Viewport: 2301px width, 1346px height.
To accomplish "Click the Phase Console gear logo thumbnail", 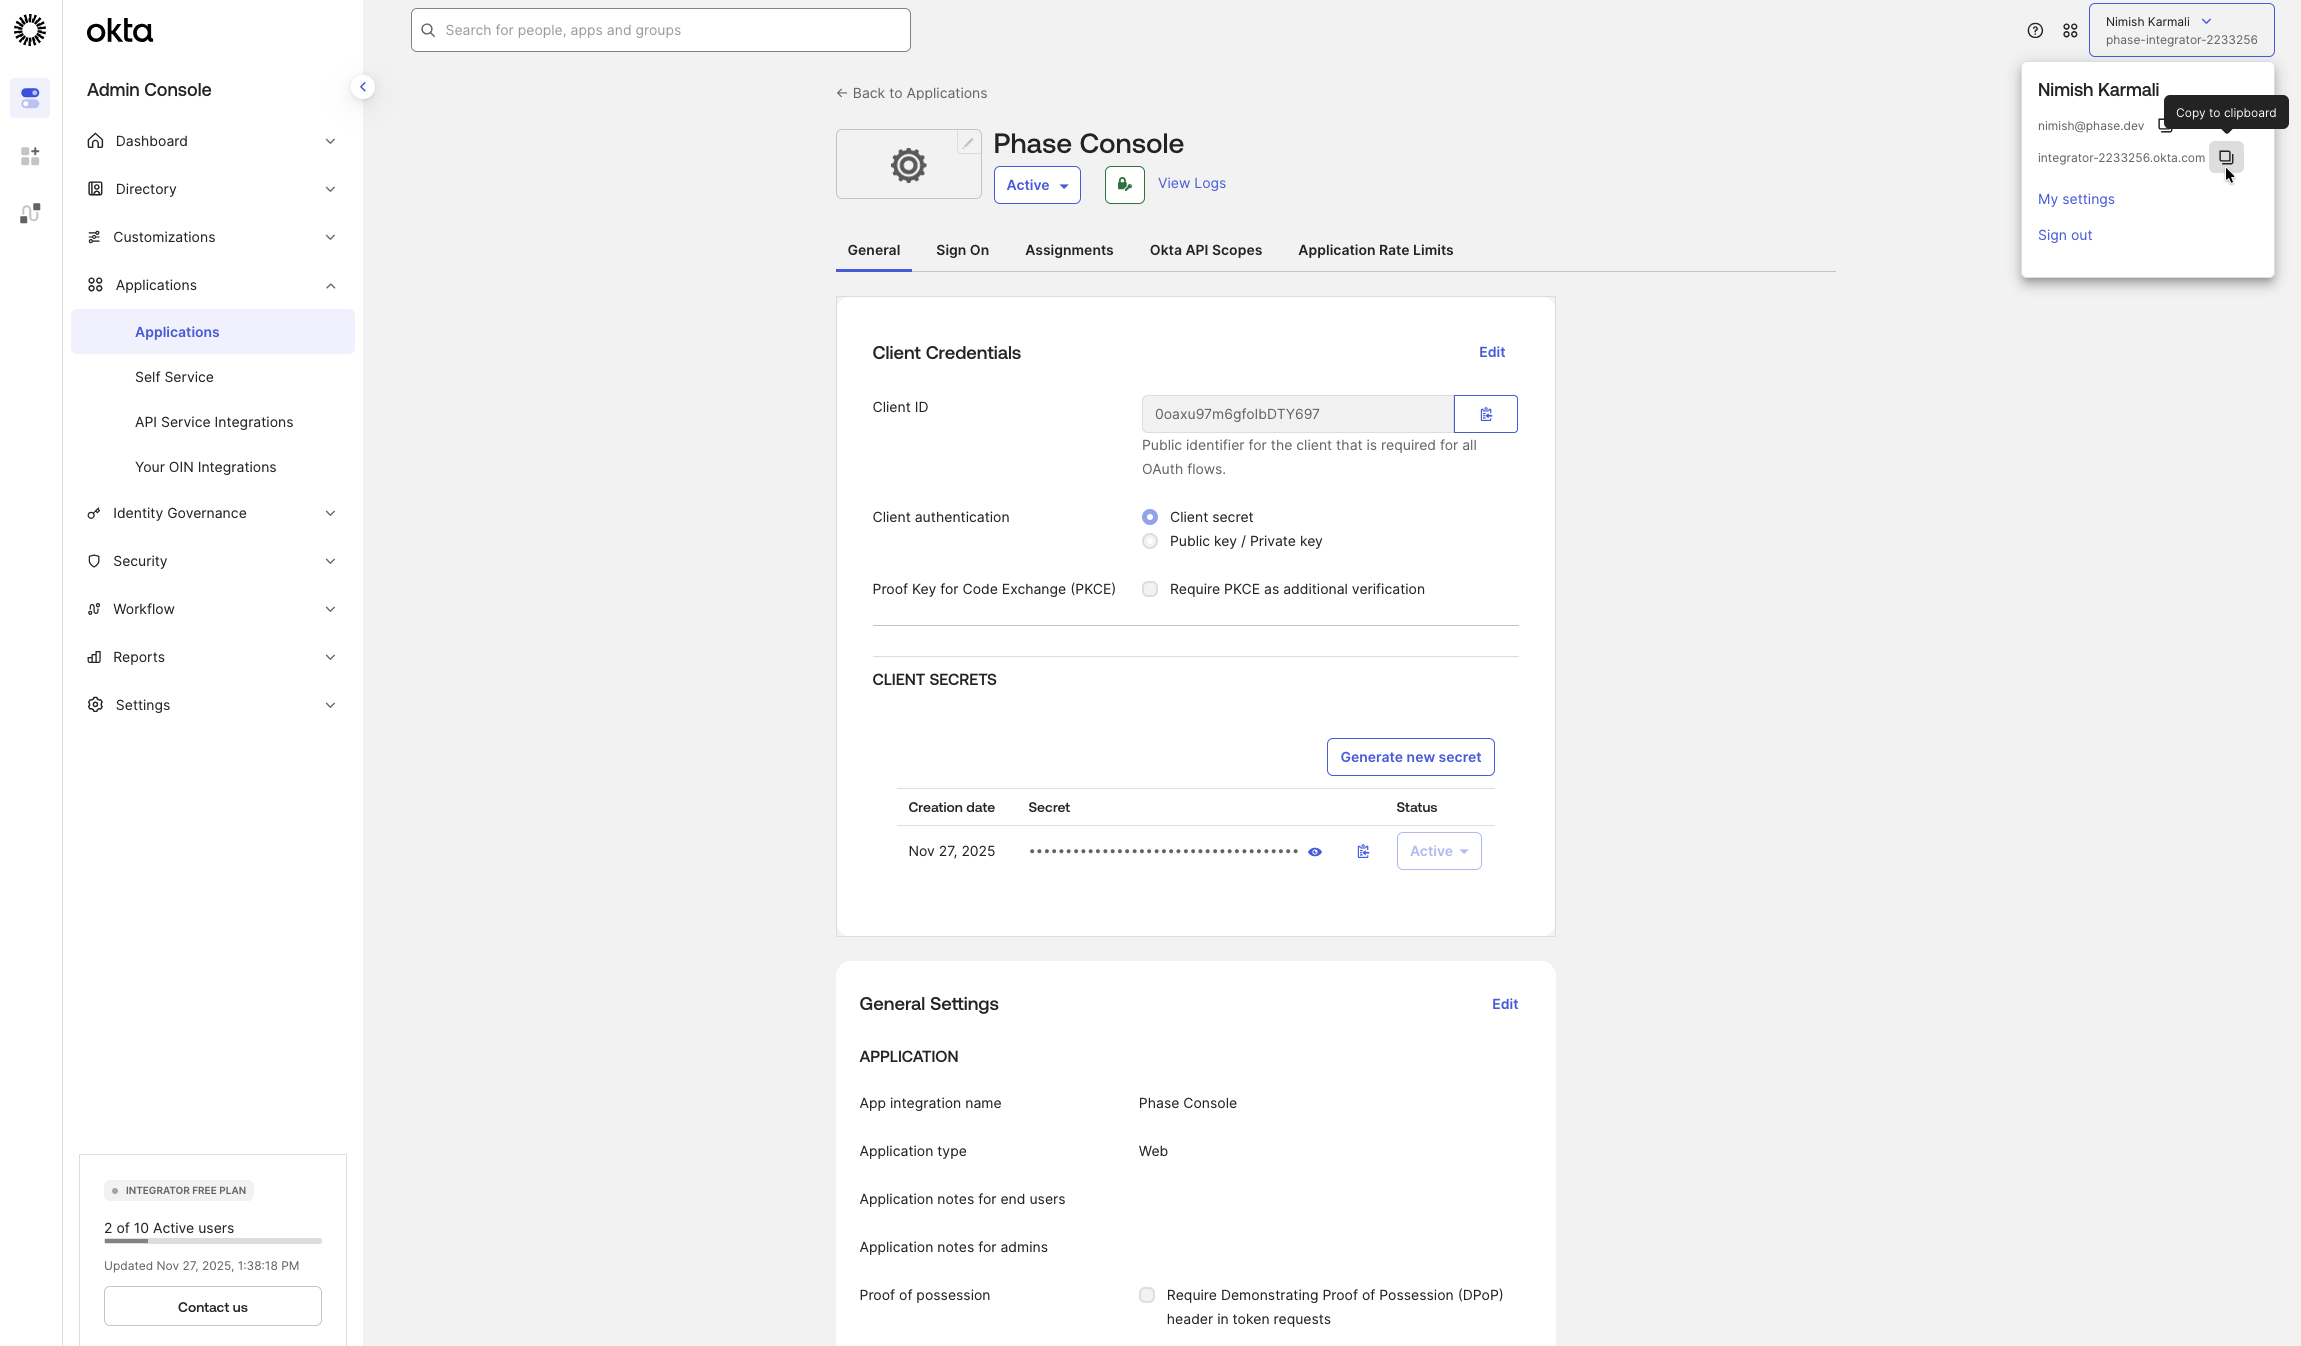I will [908, 165].
